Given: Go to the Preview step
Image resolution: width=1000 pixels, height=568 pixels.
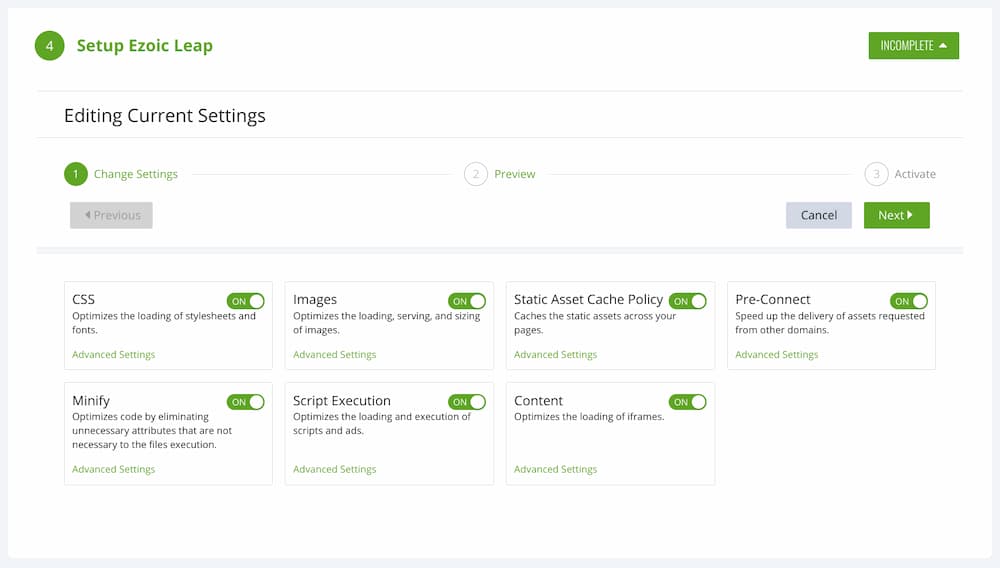Looking at the screenshot, I should (500, 174).
